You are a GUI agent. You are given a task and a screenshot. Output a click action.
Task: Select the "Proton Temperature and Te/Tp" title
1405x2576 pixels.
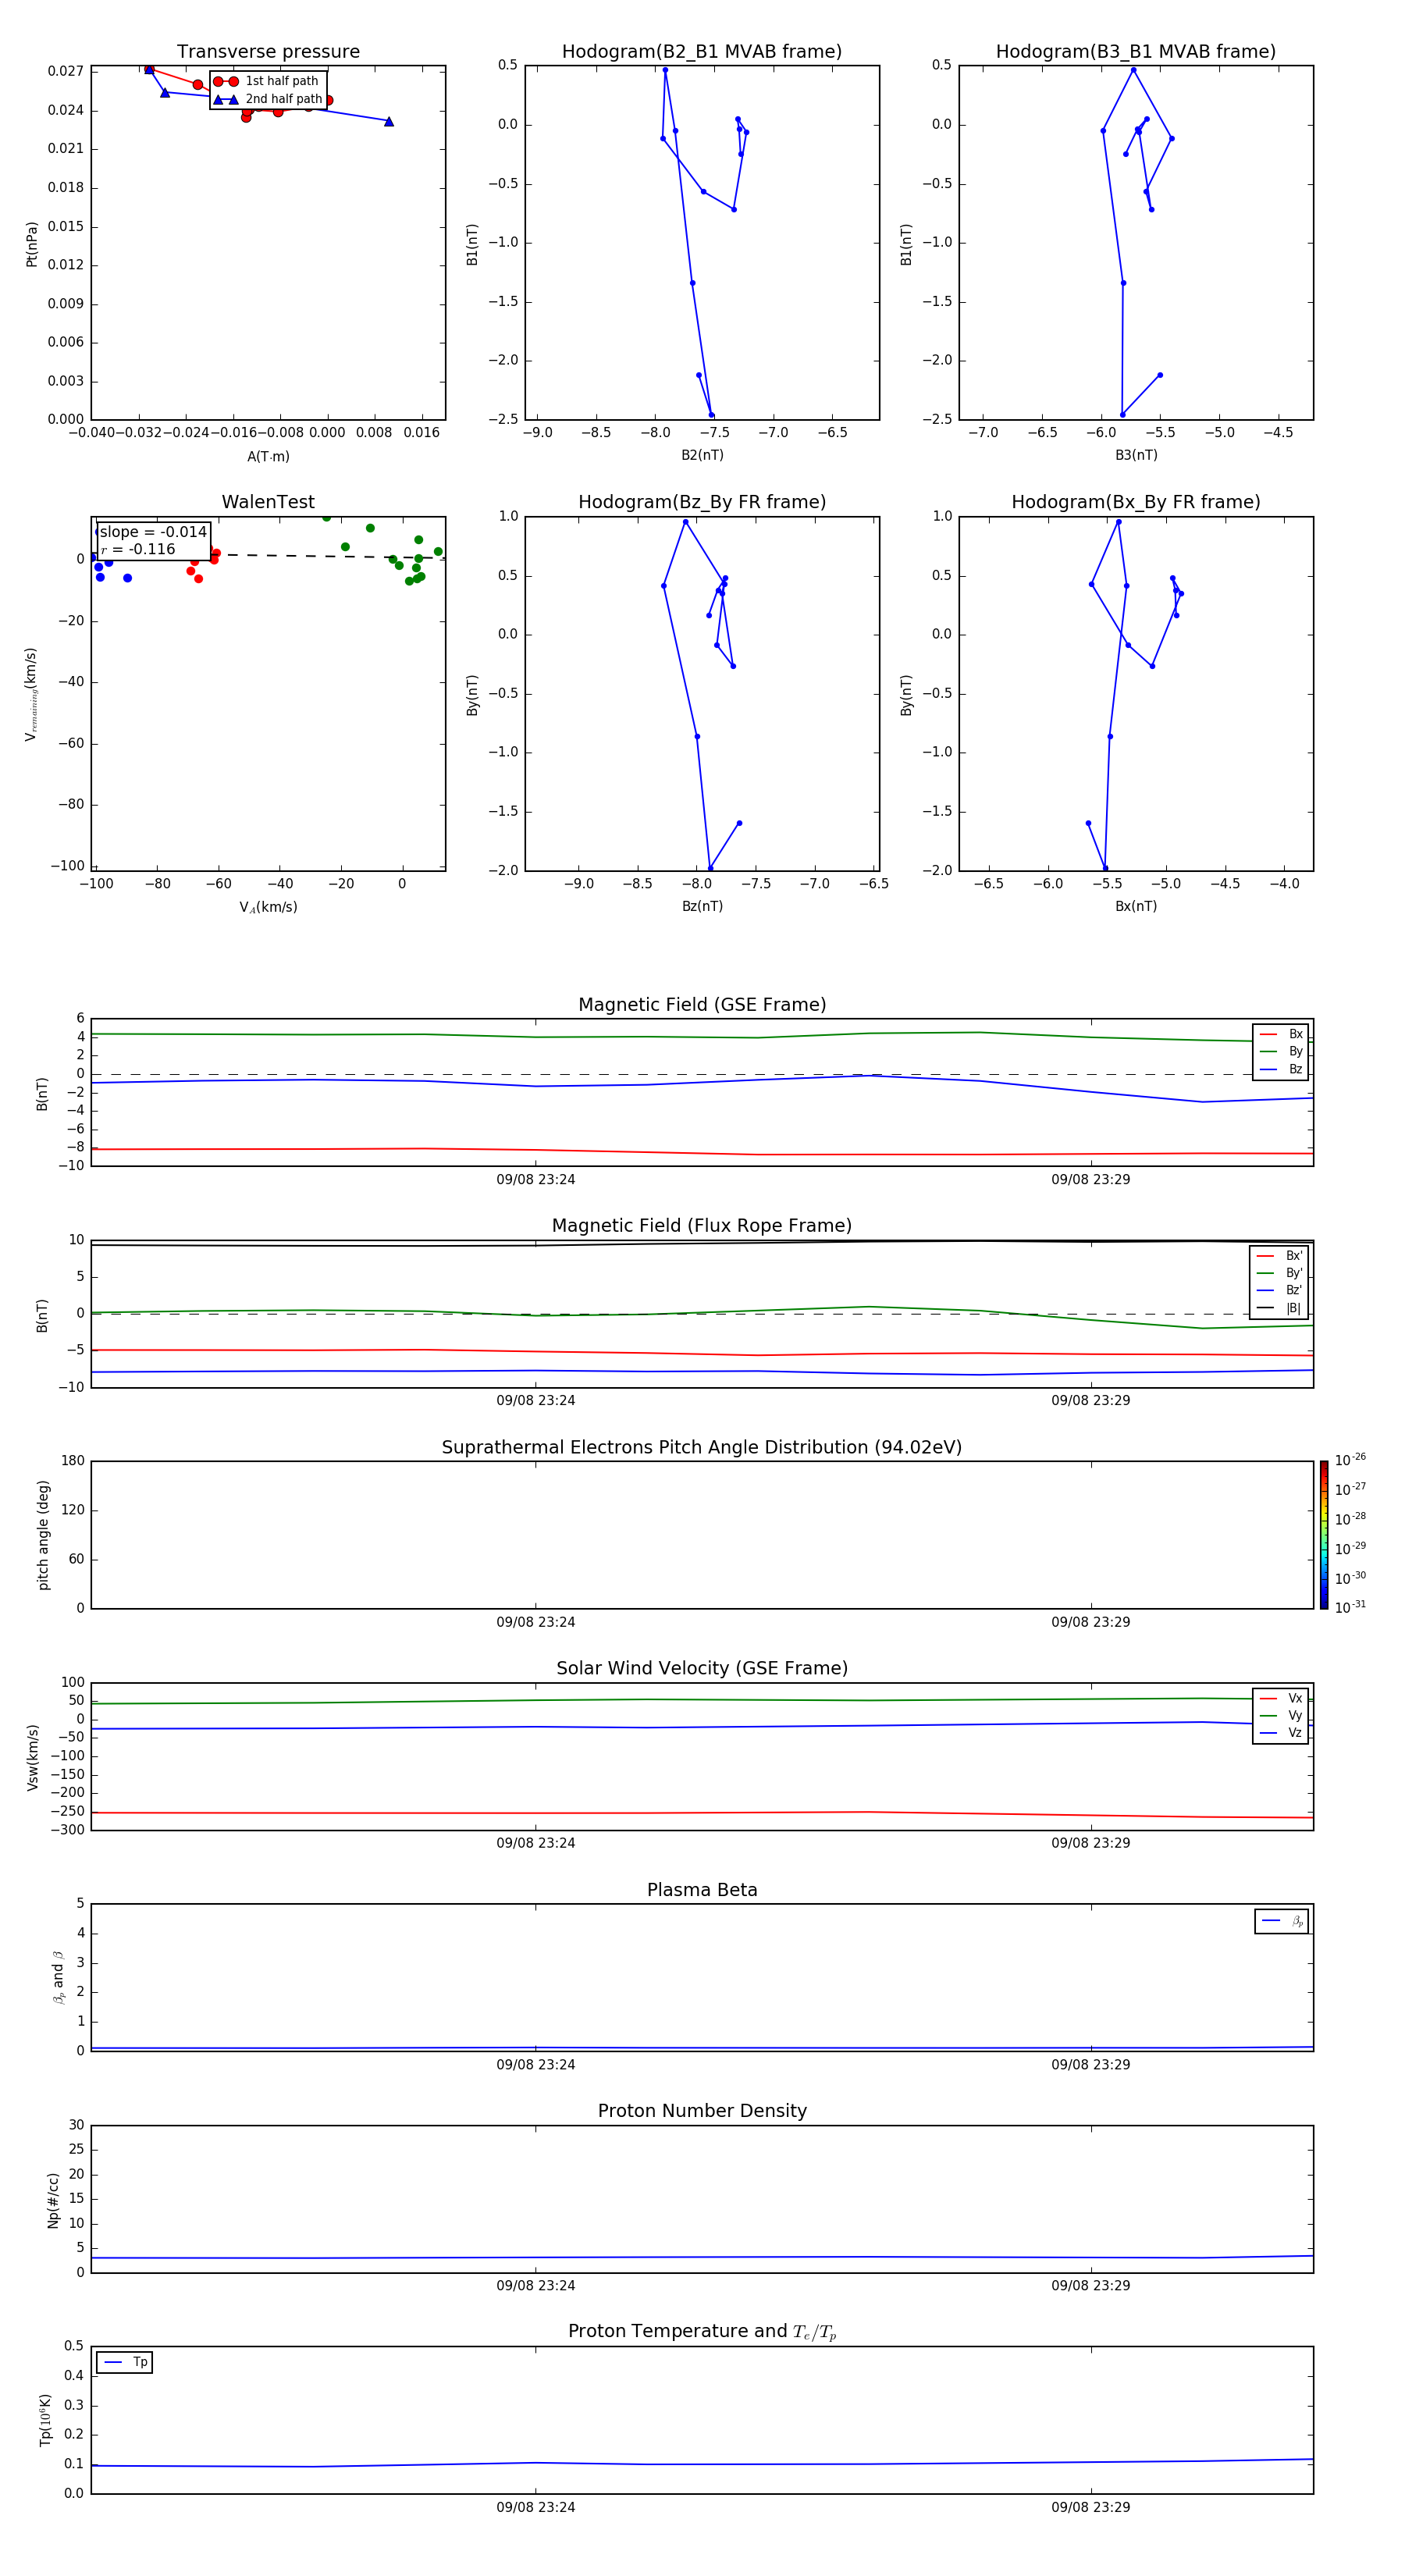702,2332
